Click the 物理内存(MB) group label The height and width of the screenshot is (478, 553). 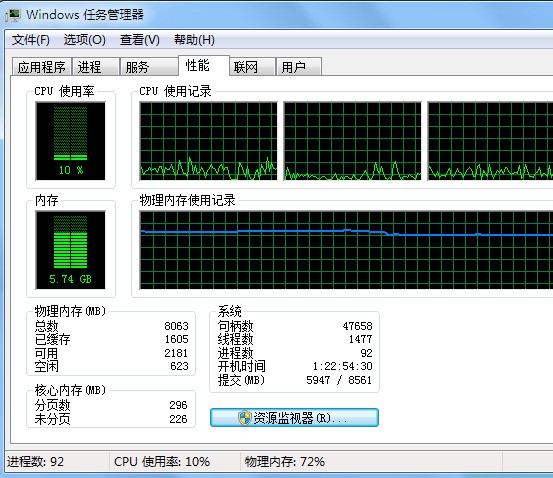pyautogui.click(x=70, y=311)
